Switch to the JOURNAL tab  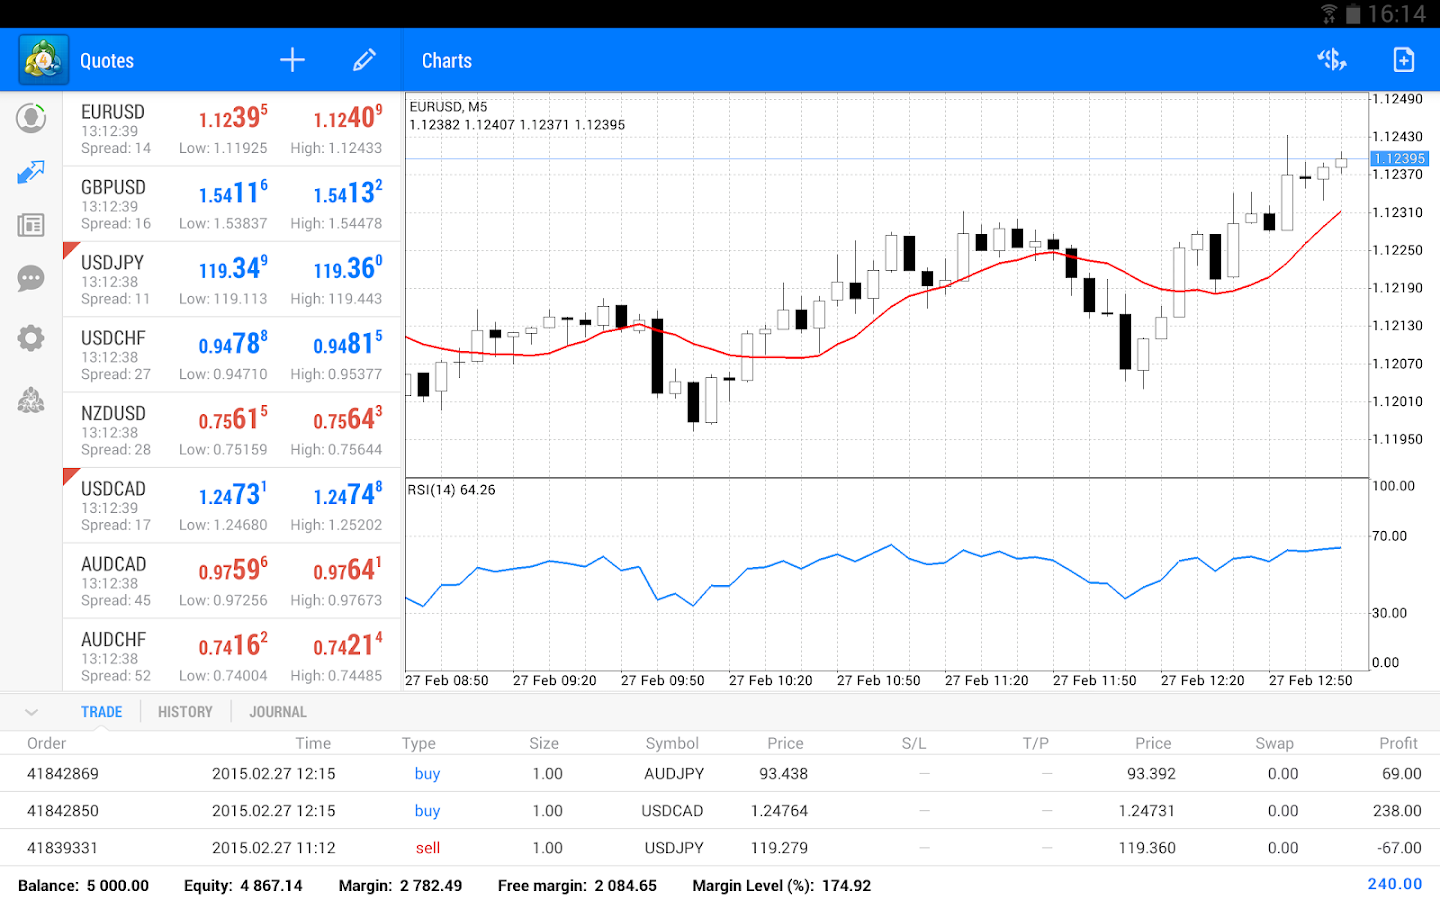coord(278,712)
